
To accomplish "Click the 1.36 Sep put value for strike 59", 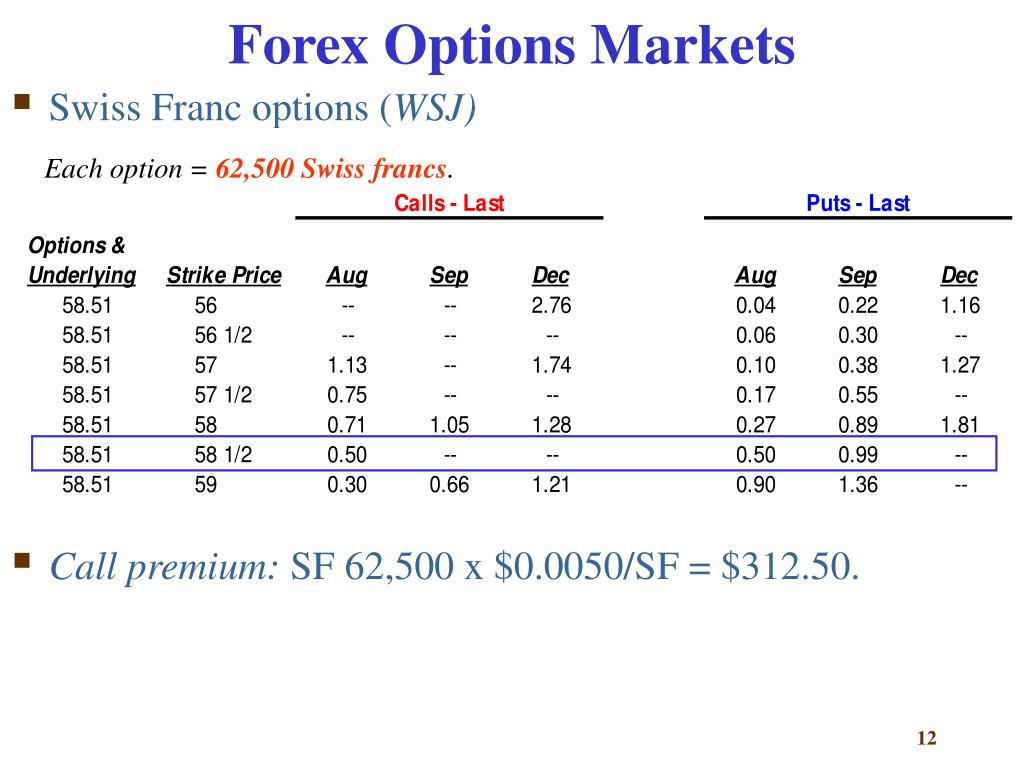I will [857, 485].
